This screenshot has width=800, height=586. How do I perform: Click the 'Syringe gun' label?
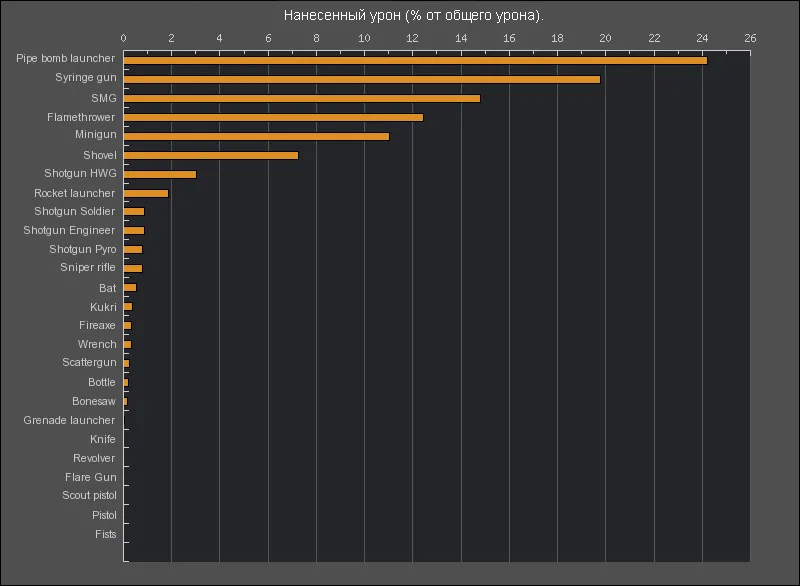[86, 78]
